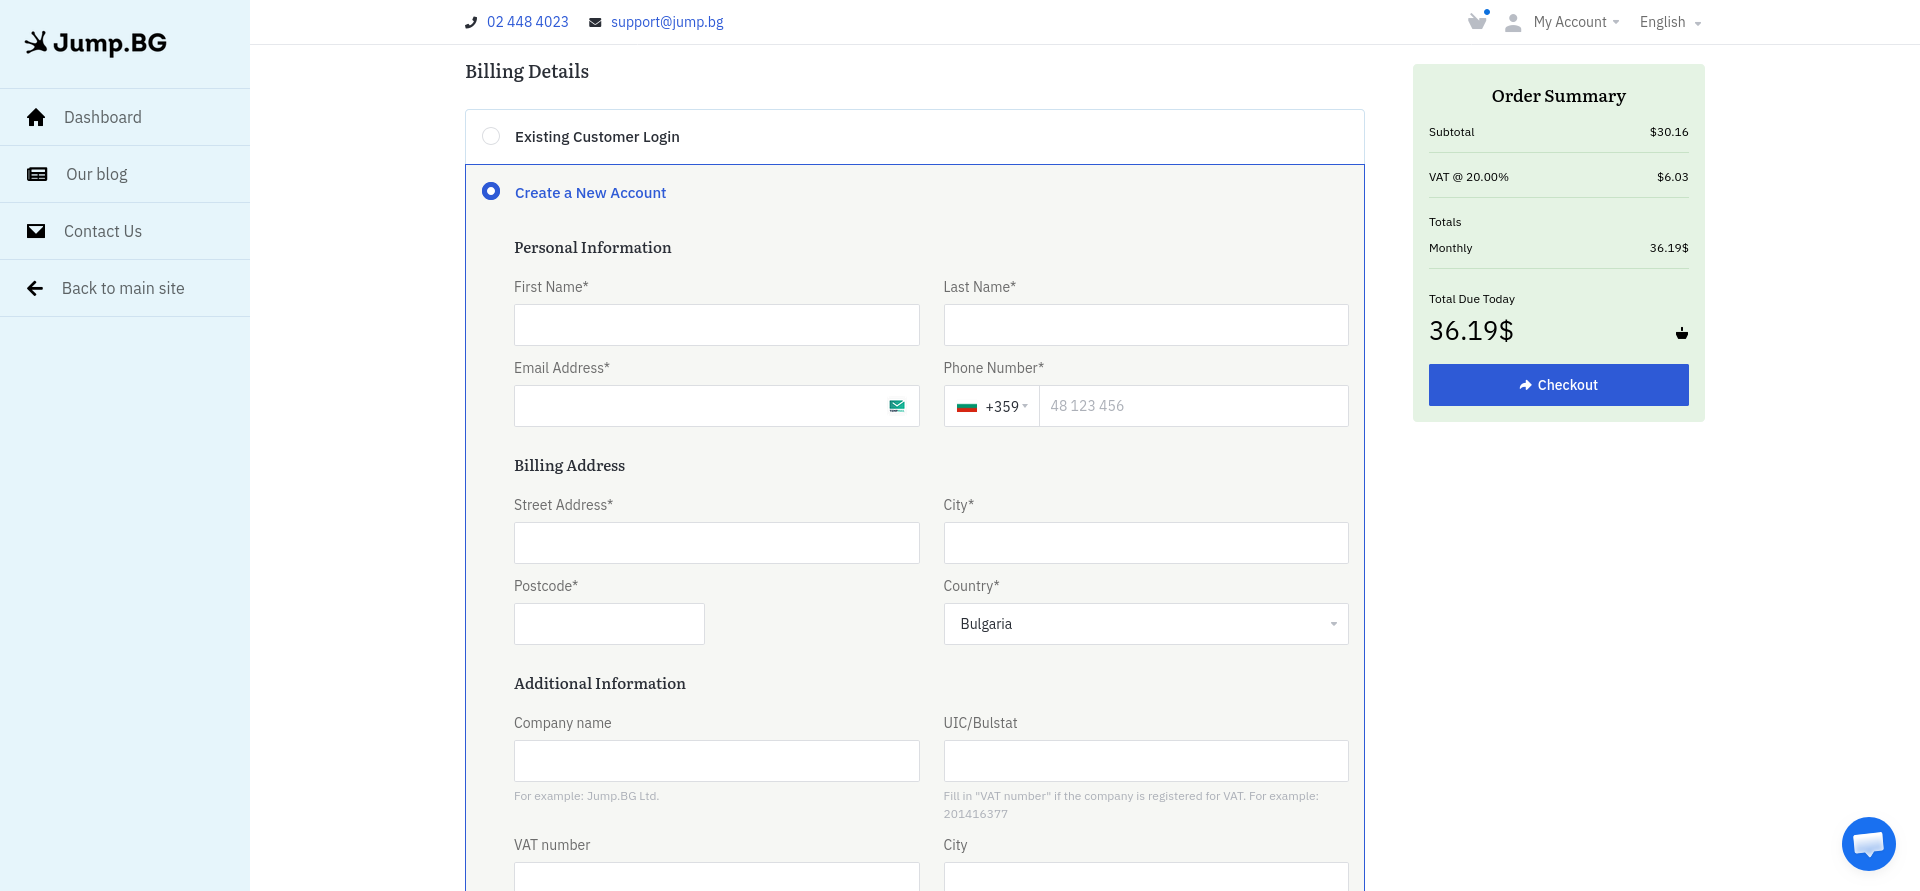Click the user avatar icon
Screen dimensions: 1920x891
click(1513, 22)
